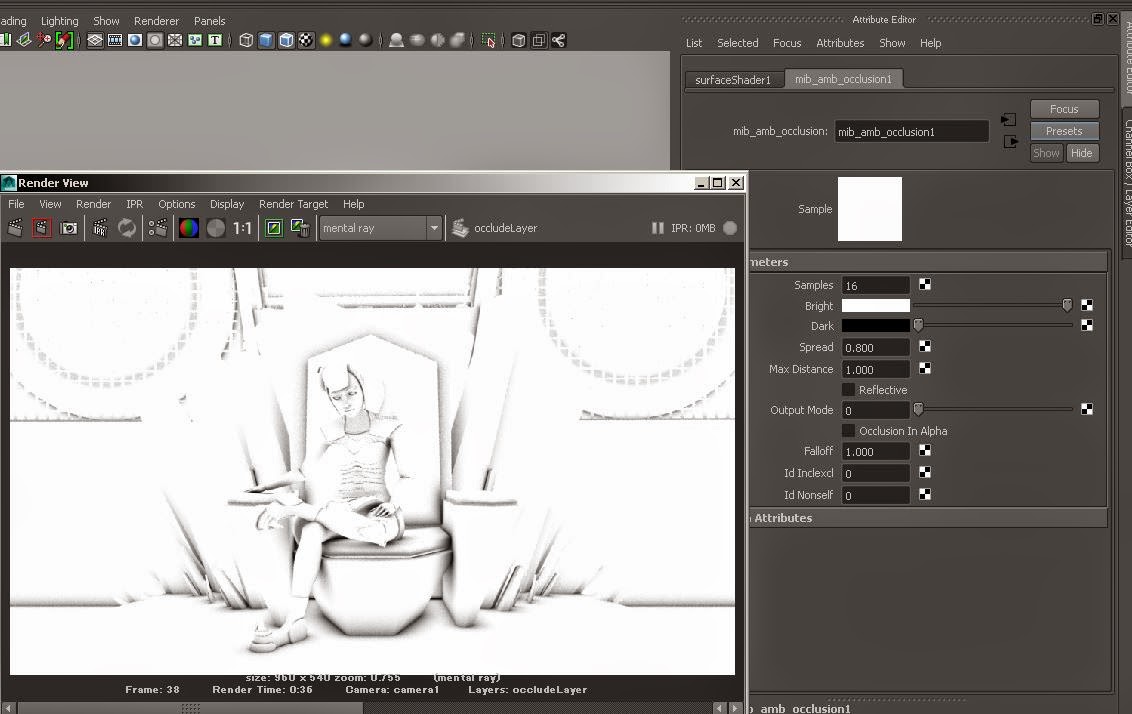
Task: Click the render region icon
Action: click(x=42, y=228)
